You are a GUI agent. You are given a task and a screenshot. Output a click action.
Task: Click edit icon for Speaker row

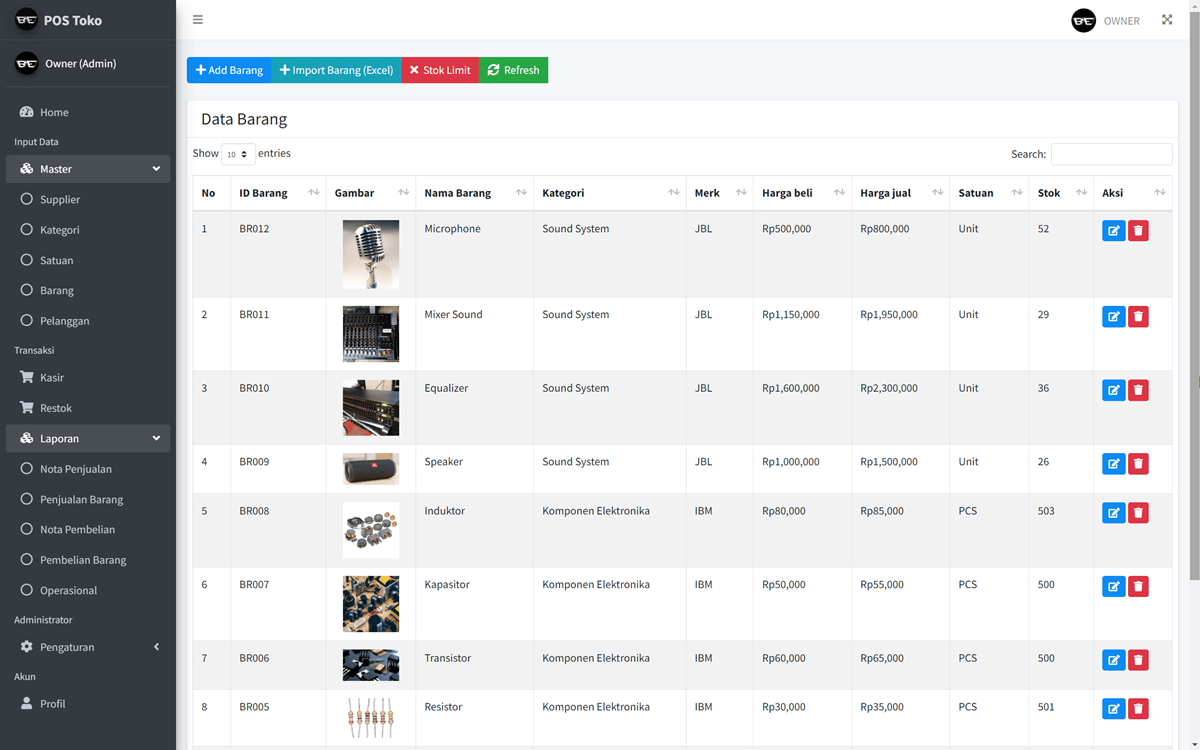pyautogui.click(x=1113, y=464)
